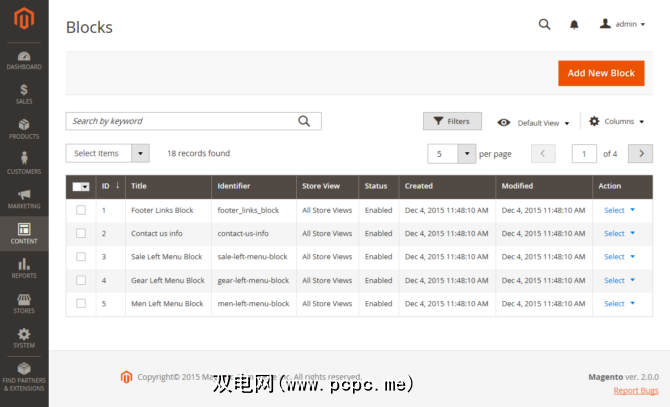Click the header search magnifier icon
The height and width of the screenshot is (407, 670).
pos(544,24)
